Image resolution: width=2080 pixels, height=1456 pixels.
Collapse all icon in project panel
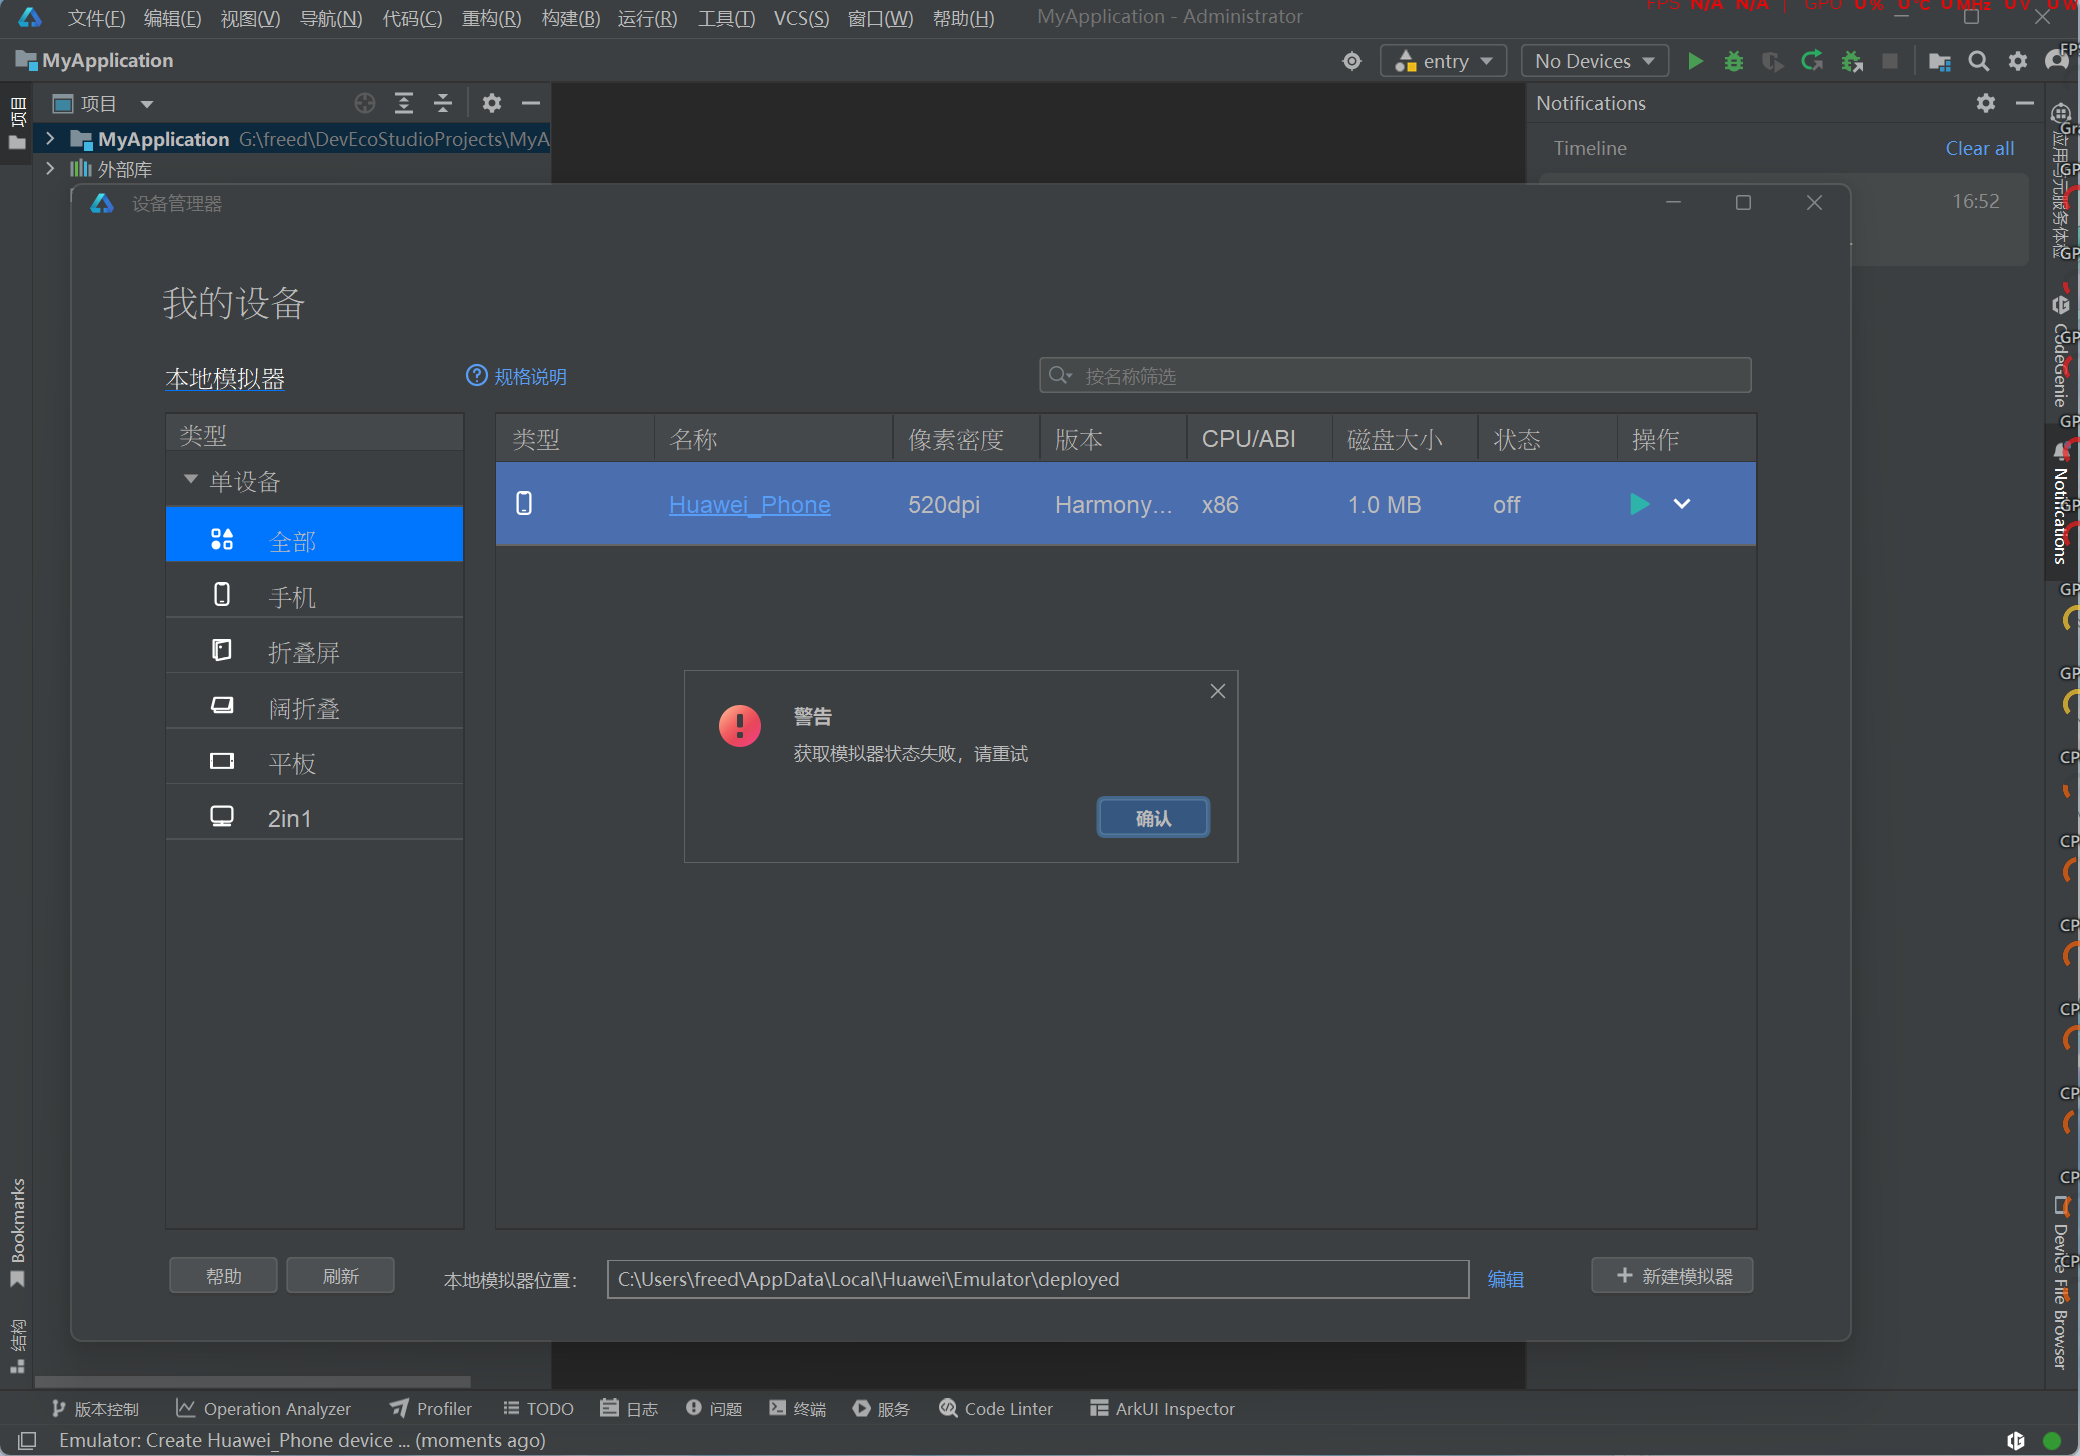coord(443,103)
